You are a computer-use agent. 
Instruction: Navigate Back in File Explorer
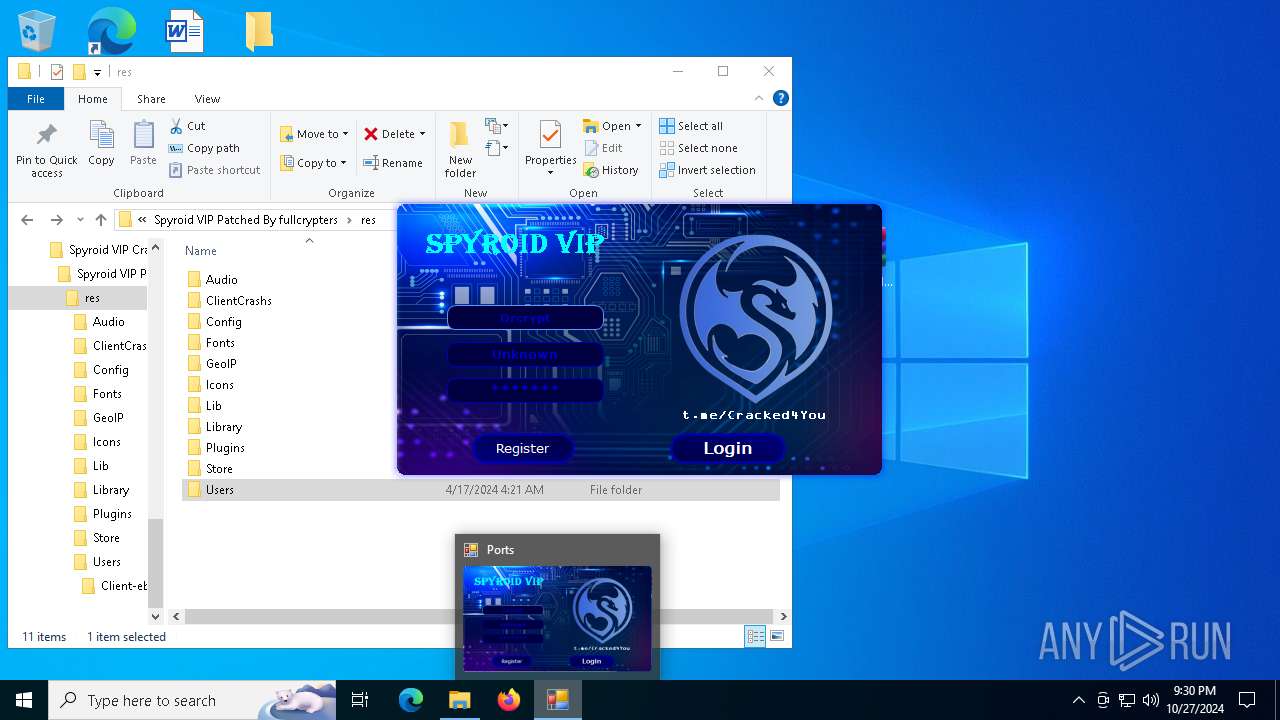pos(27,220)
